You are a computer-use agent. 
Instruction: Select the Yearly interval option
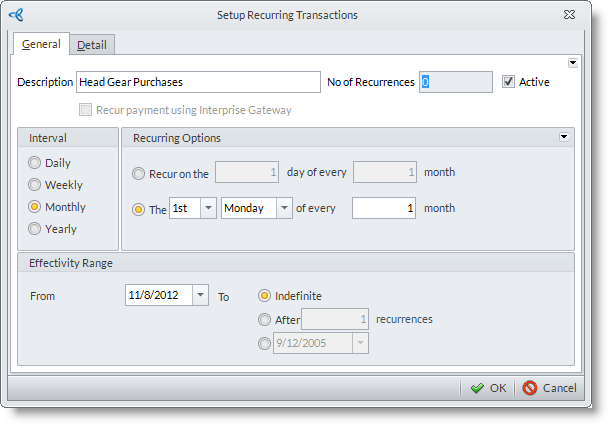36,229
